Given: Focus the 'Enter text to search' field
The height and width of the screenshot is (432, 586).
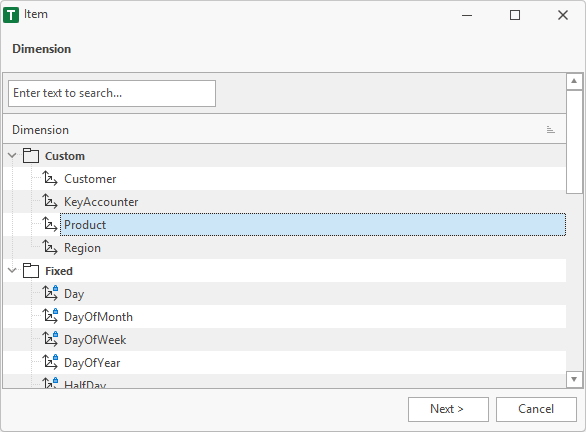Looking at the screenshot, I should [112, 93].
